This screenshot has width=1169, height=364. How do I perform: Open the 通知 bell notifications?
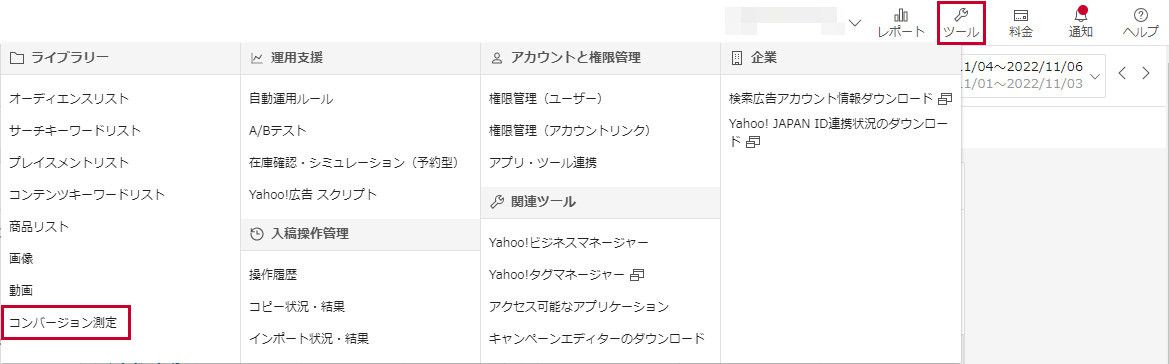[x=1080, y=14]
